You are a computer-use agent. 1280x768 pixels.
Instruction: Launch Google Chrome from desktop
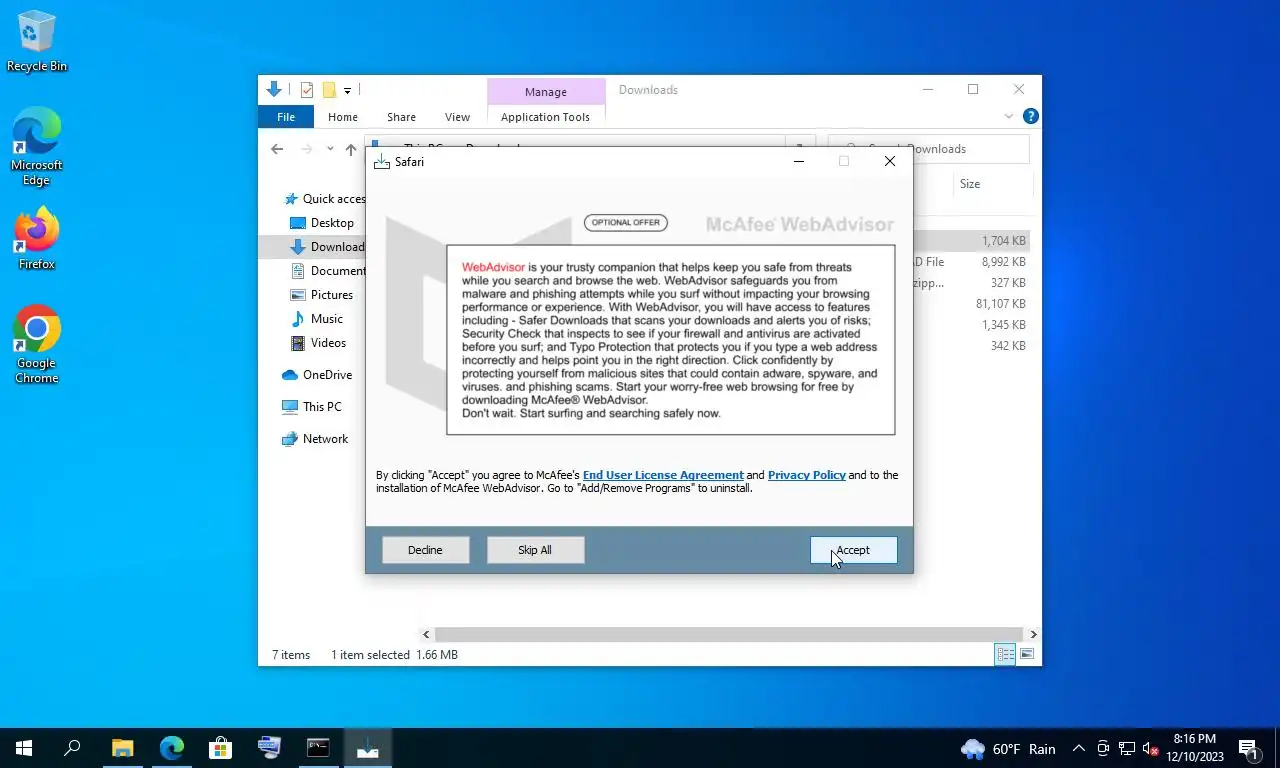point(37,344)
